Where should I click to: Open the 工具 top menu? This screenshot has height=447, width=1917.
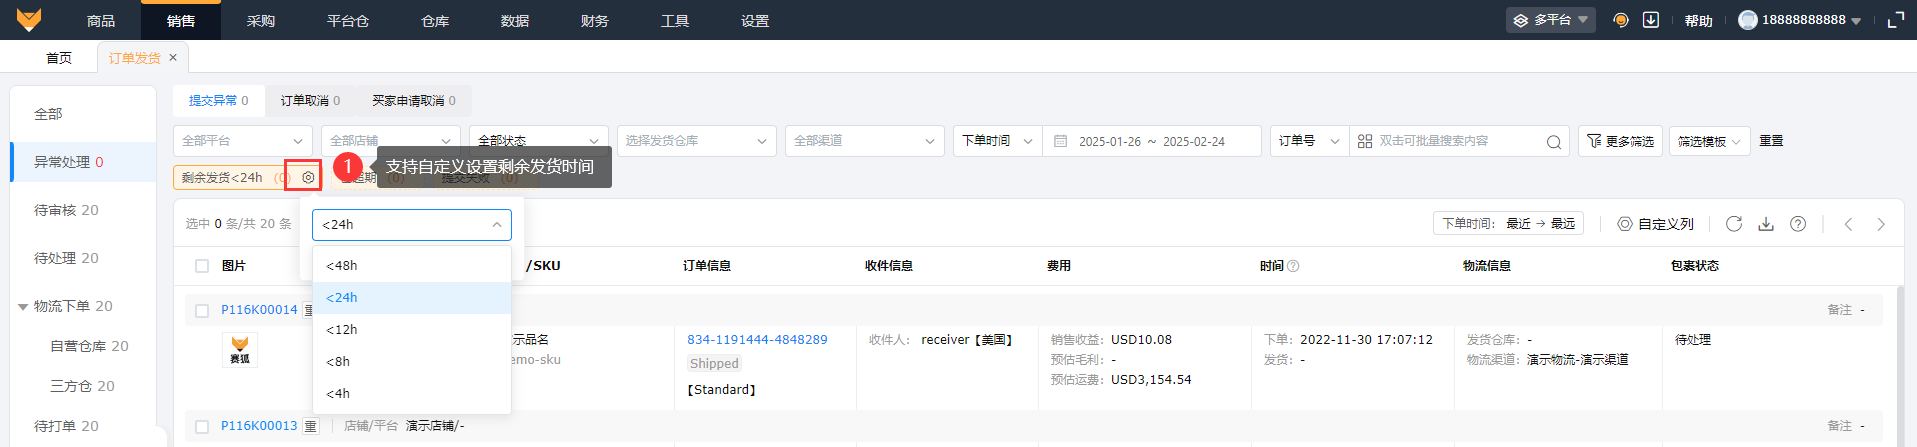(675, 20)
